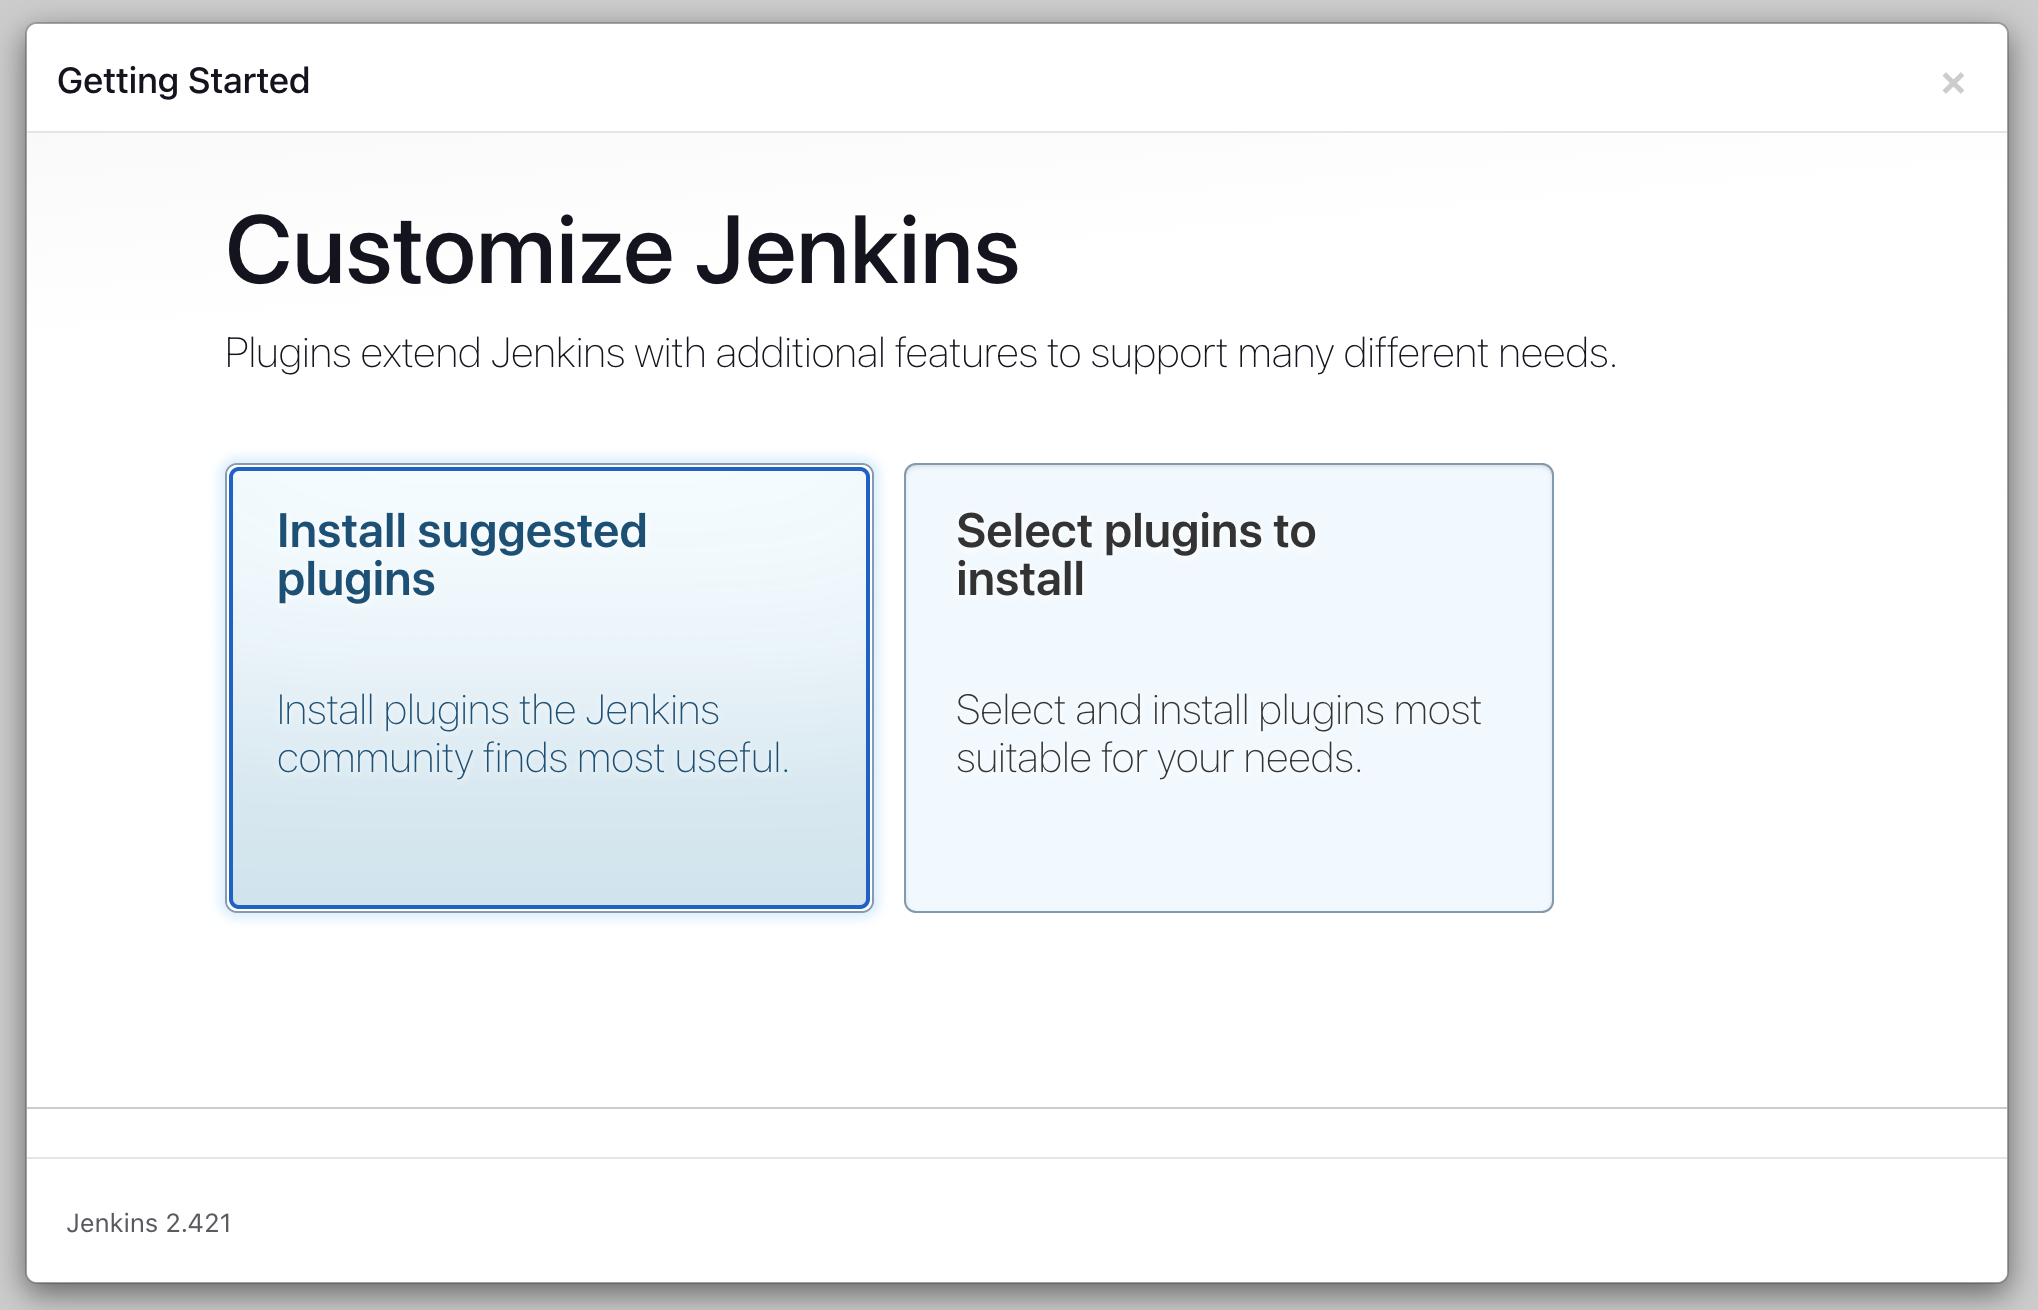2038x1310 pixels.
Task: Click description 'Select and install plugins most suitable'
Action: [1218, 734]
